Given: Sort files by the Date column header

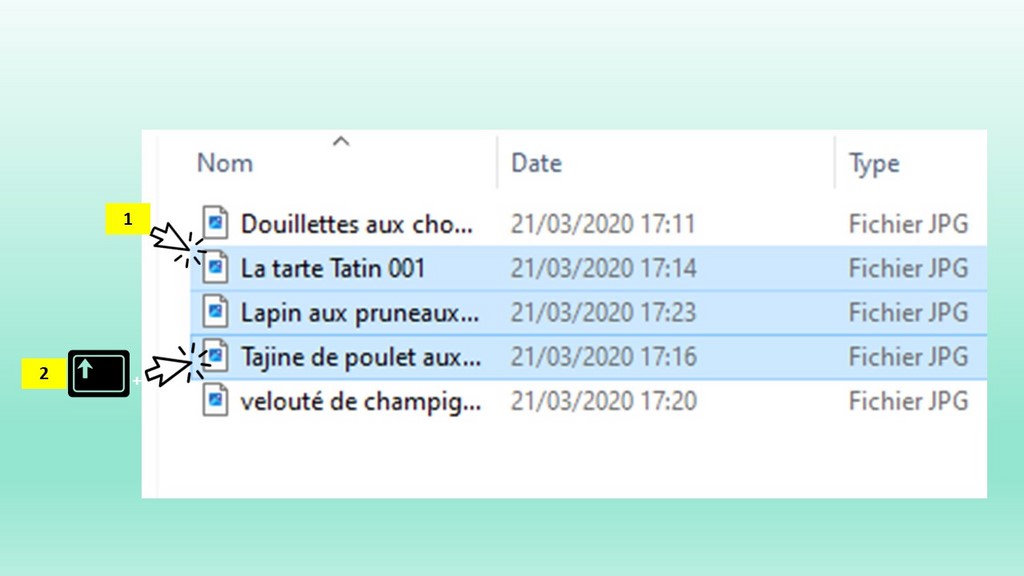Looking at the screenshot, I should [x=536, y=163].
